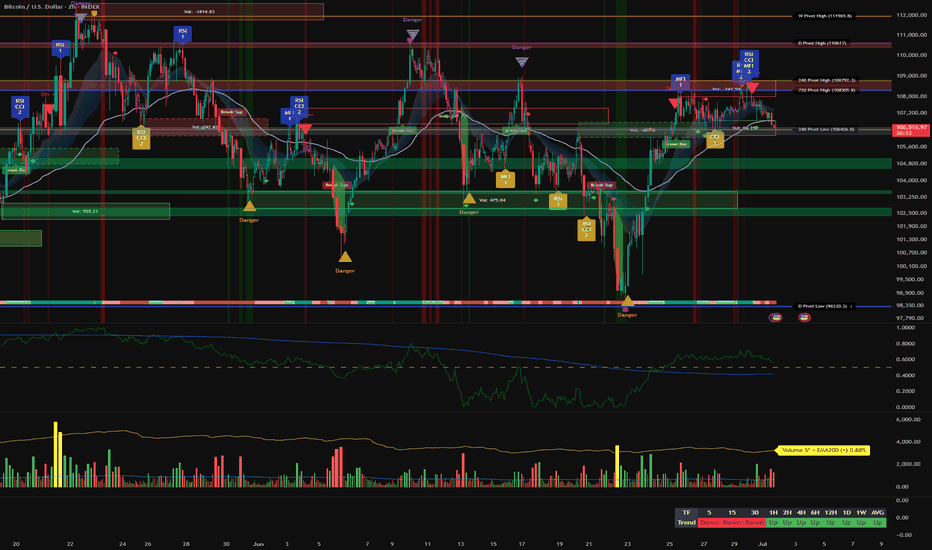Image resolution: width=932 pixels, height=550 pixels.
Task: Click the W Pivot High (111965.8) label
Action: pyautogui.click(x=825, y=16)
